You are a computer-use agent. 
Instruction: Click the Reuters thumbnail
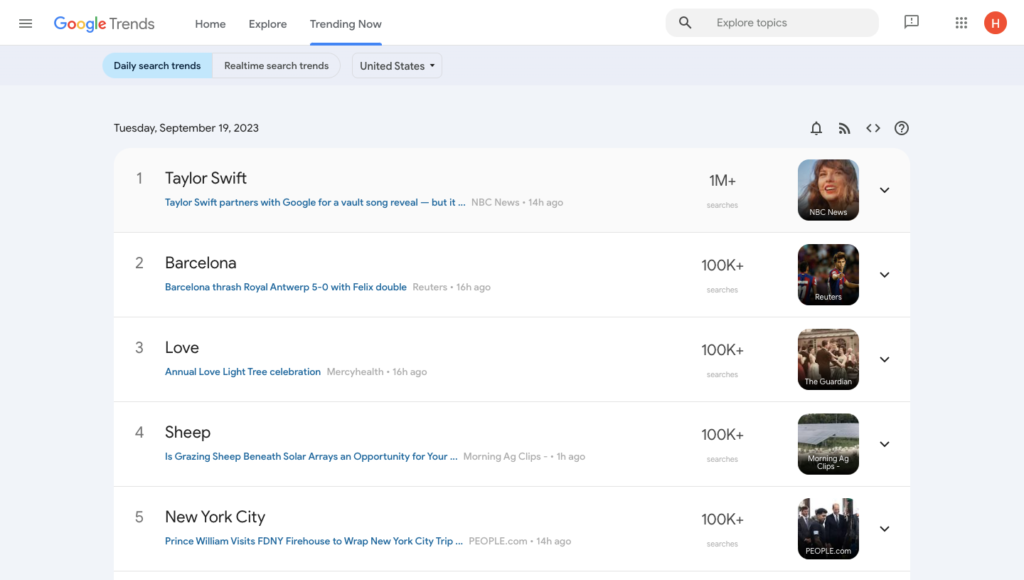point(828,274)
